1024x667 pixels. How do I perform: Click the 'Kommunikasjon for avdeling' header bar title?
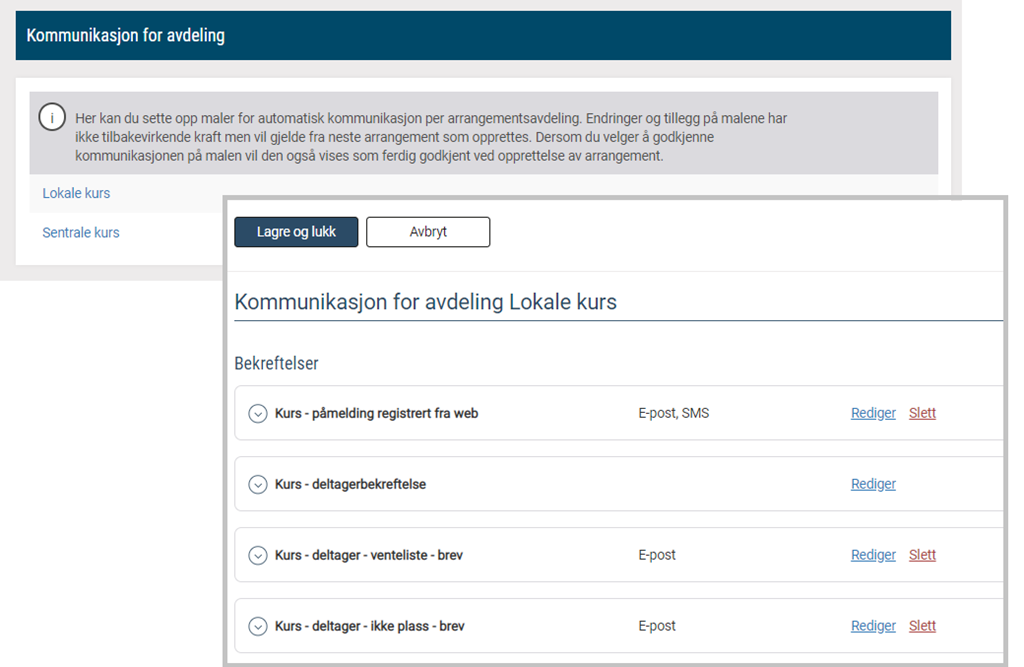[125, 35]
